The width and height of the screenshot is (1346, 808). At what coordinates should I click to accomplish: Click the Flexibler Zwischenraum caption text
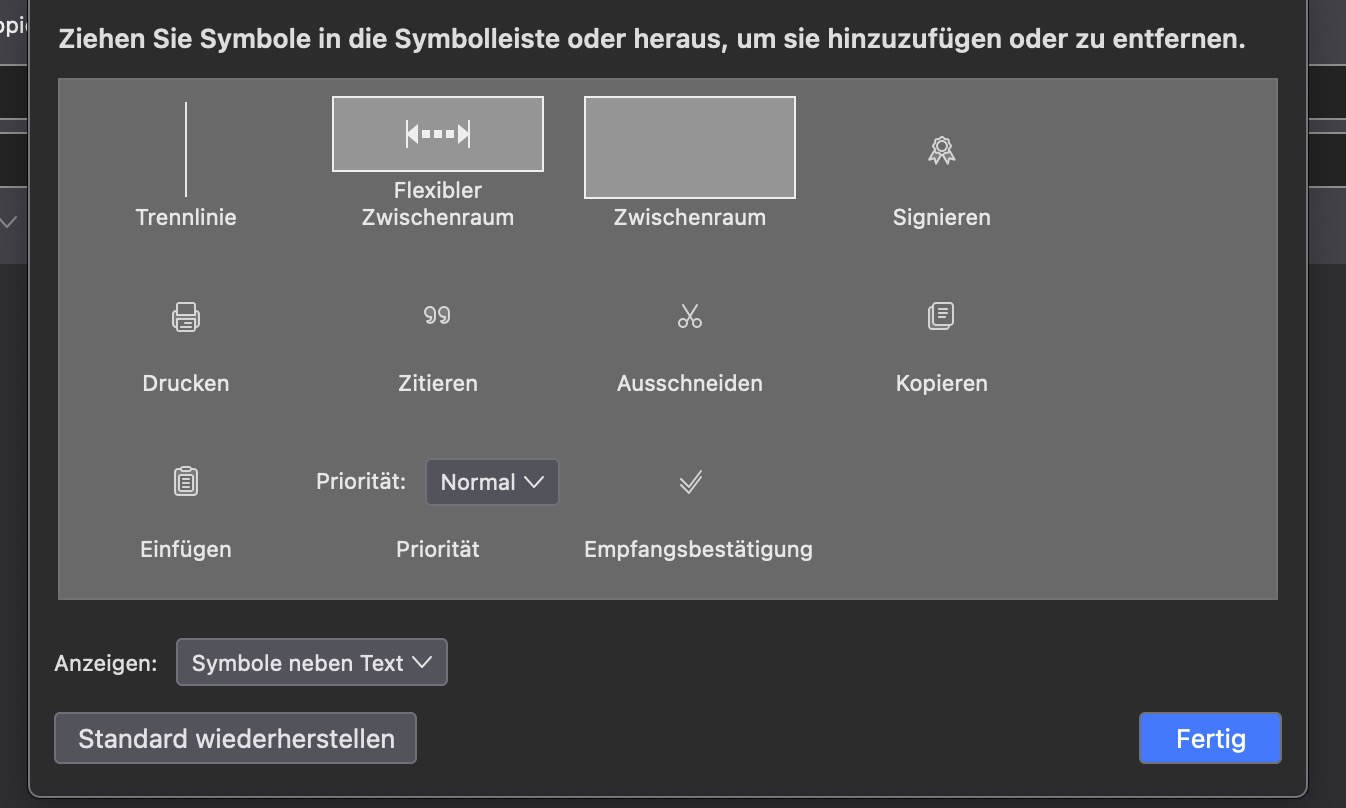click(x=438, y=204)
